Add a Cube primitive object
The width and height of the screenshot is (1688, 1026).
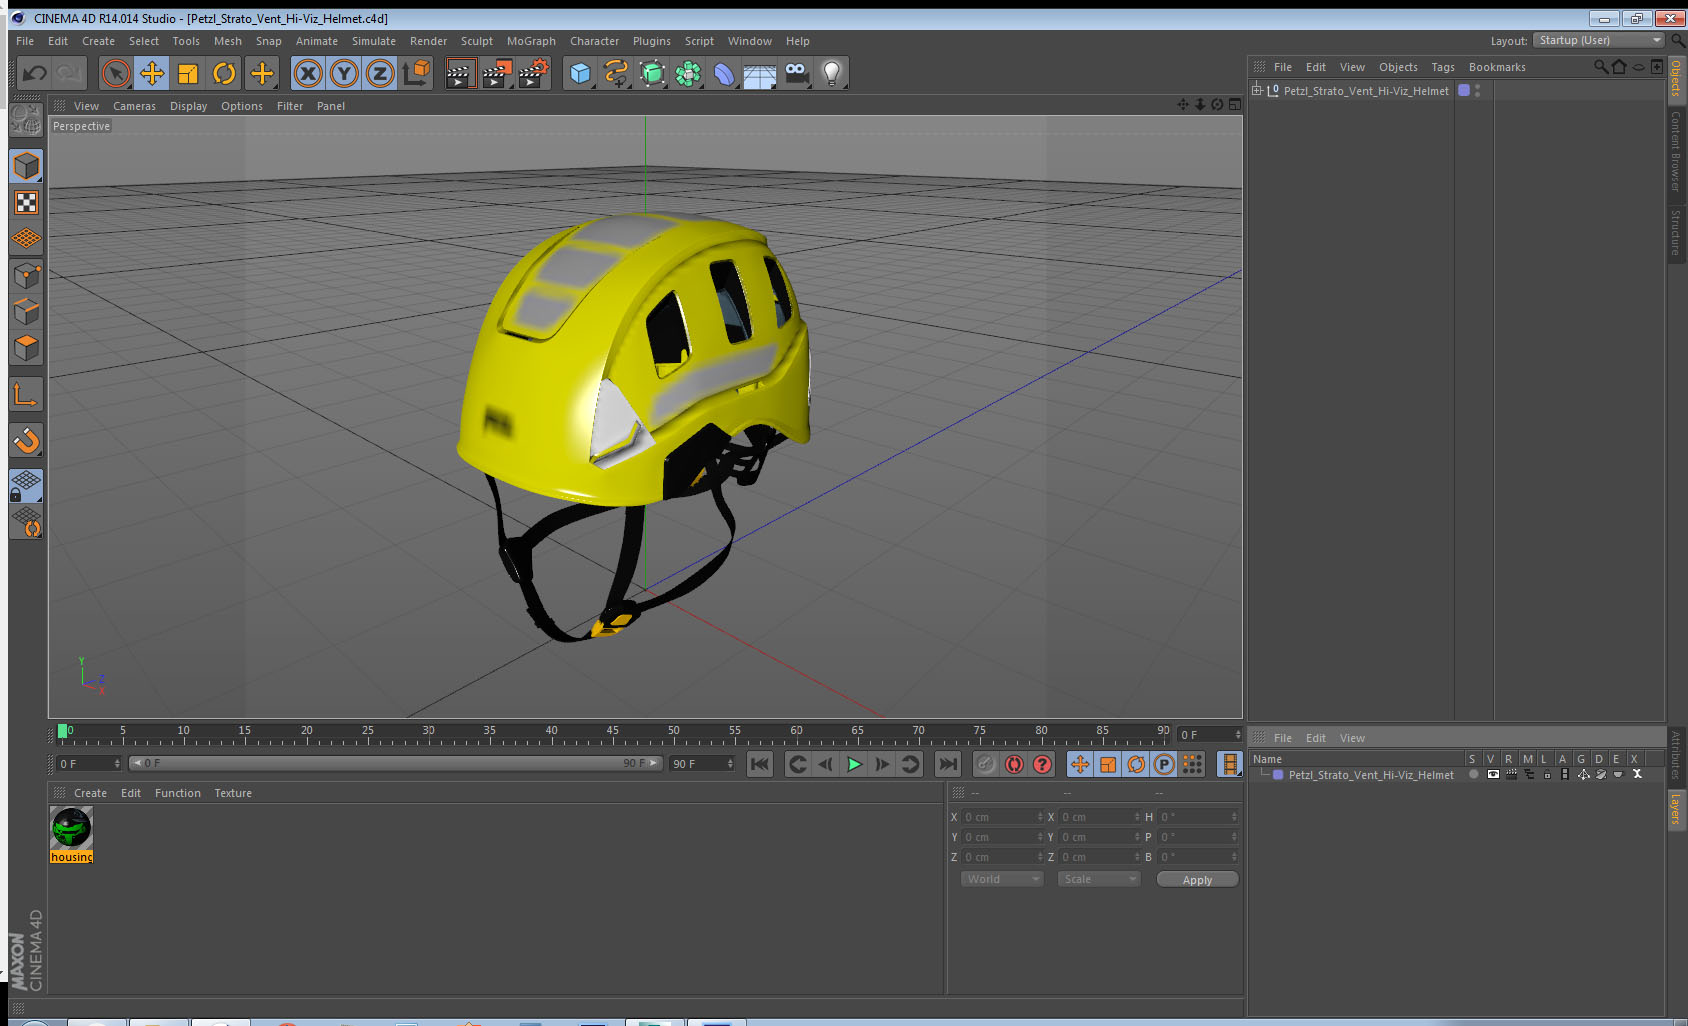point(580,73)
